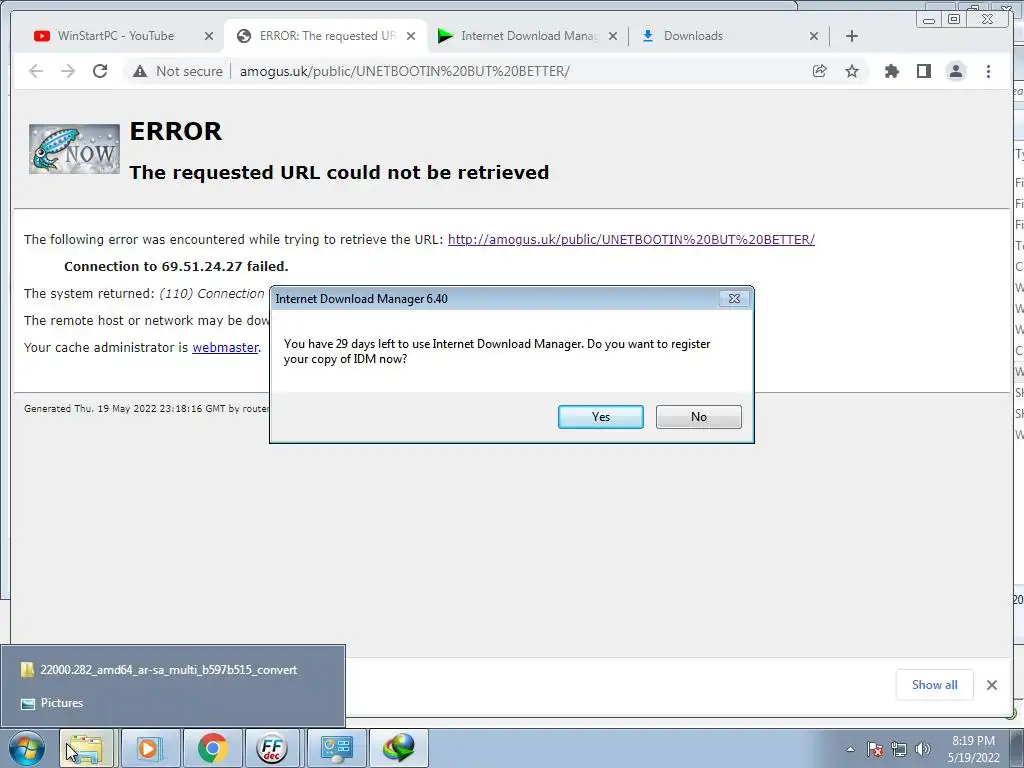Click the Chrome forward arrow
This screenshot has width=1024, height=768.
[68, 71]
